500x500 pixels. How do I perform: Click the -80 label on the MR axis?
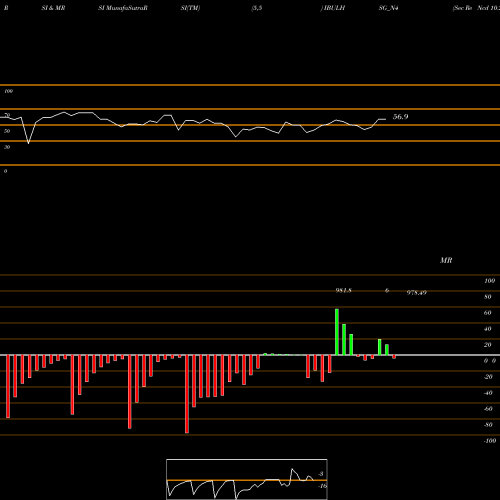point(488,425)
